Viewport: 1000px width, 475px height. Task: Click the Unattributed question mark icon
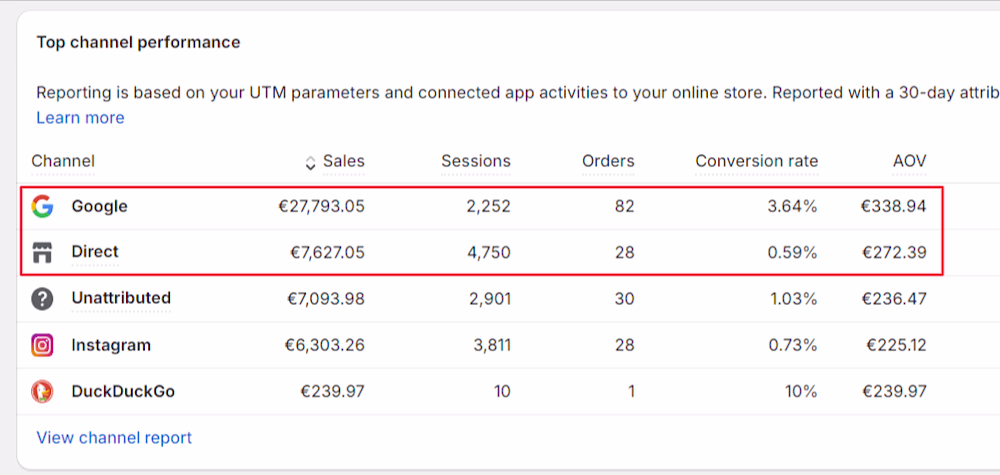(42, 299)
